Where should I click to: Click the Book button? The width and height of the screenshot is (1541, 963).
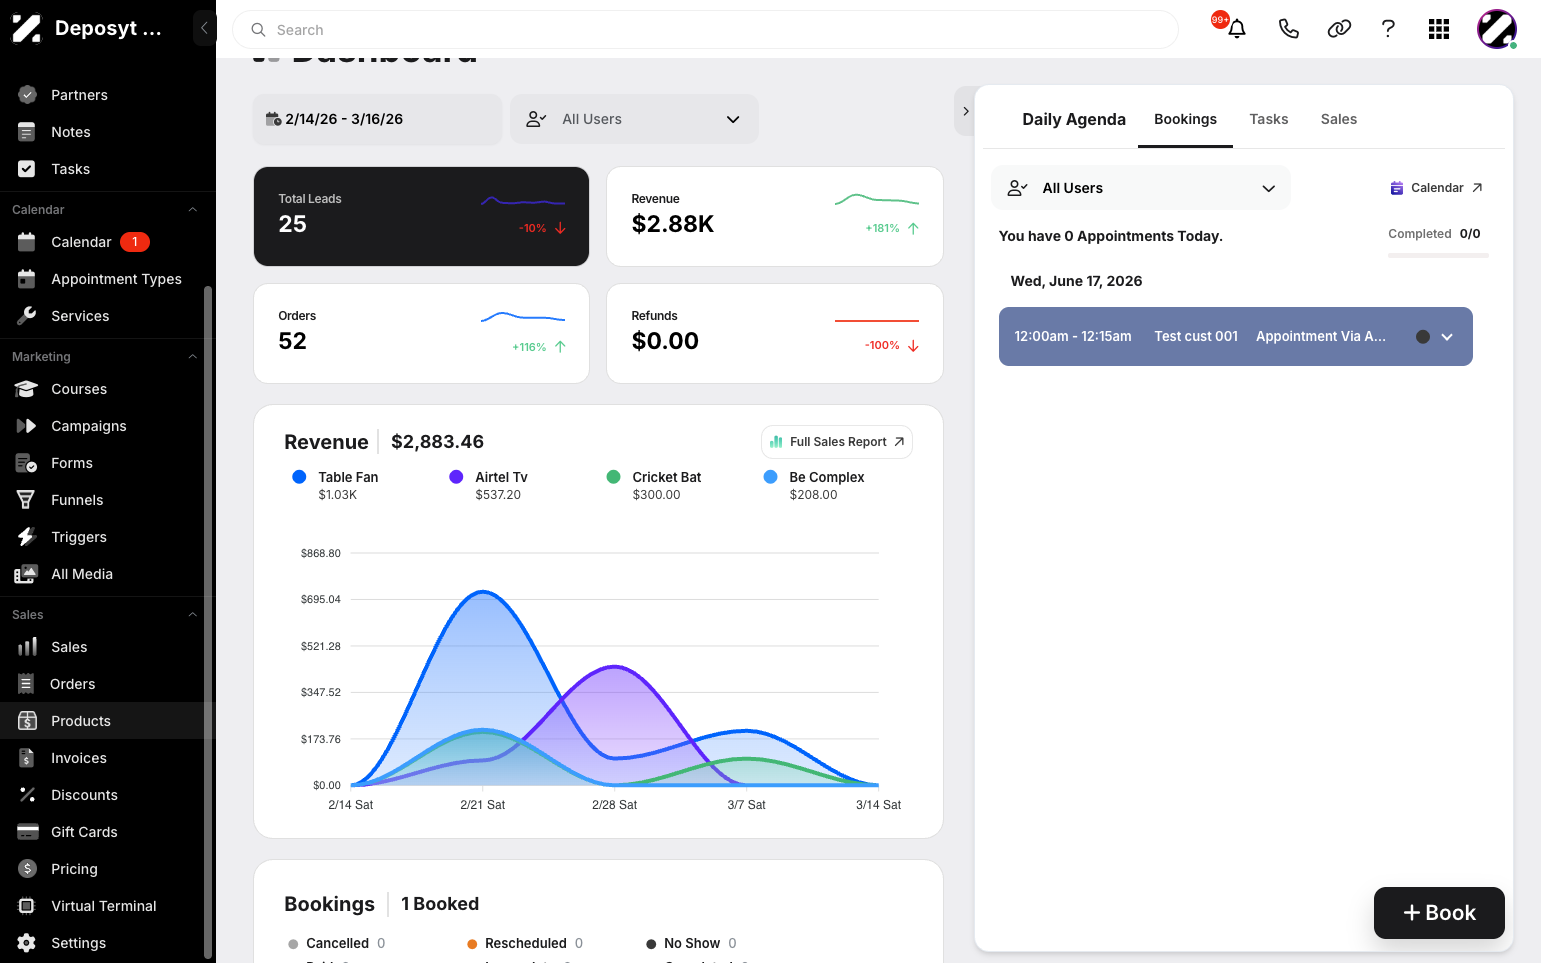click(x=1439, y=913)
